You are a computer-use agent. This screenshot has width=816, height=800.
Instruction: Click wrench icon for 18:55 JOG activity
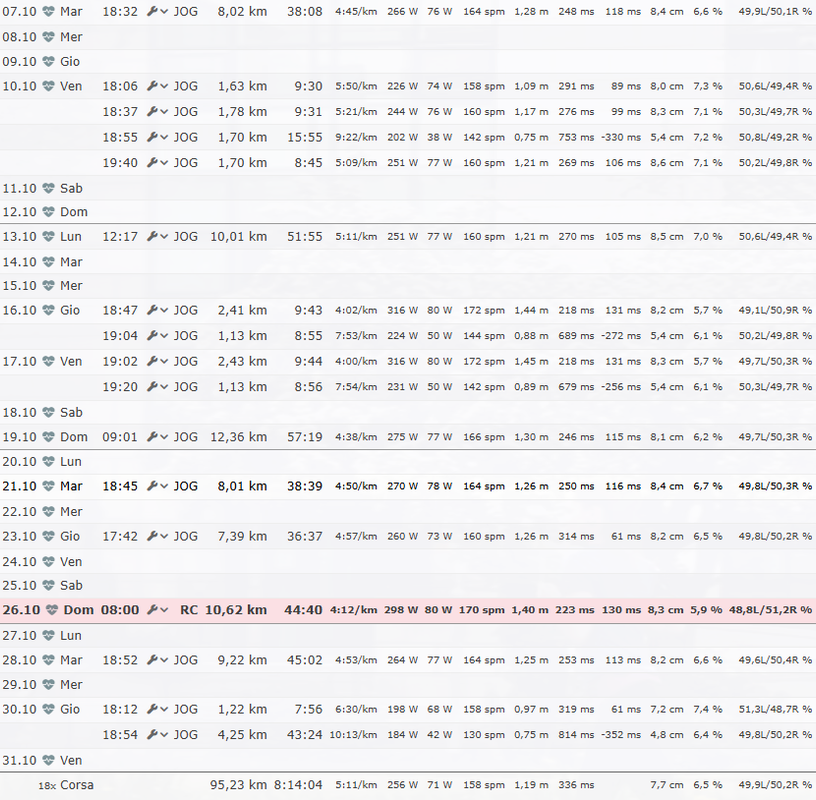click(x=152, y=137)
